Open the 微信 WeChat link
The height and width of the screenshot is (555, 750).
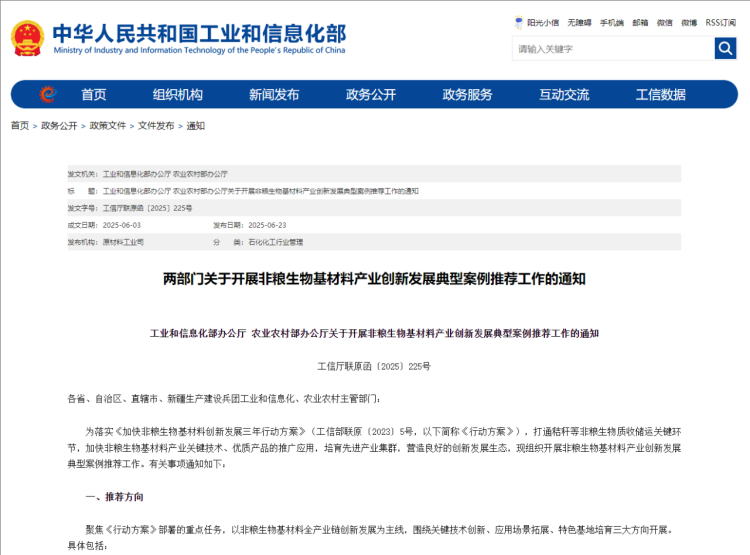(x=665, y=22)
